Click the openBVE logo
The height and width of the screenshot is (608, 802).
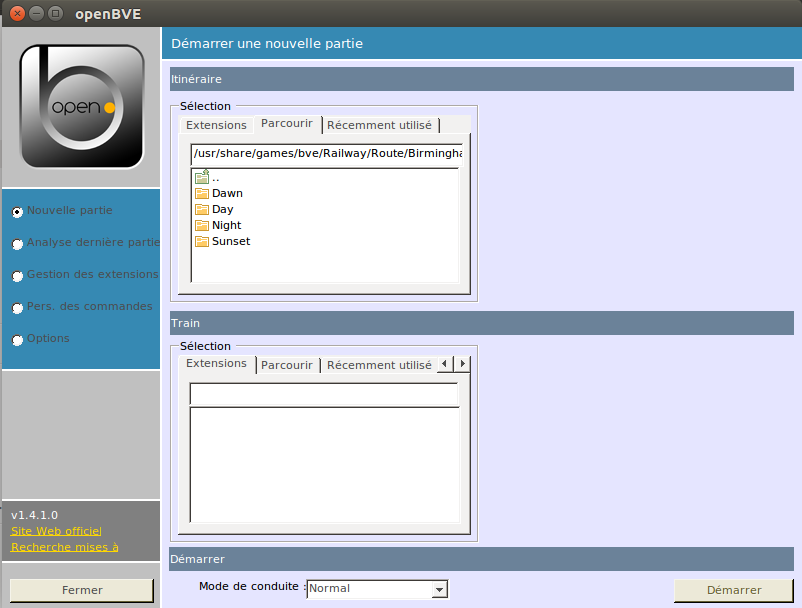[x=80, y=105]
